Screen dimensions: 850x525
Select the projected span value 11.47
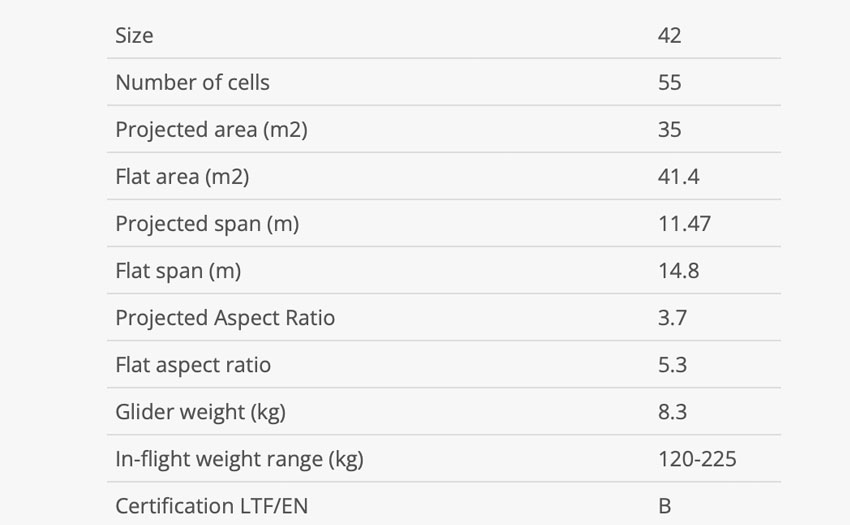(x=684, y=224)
